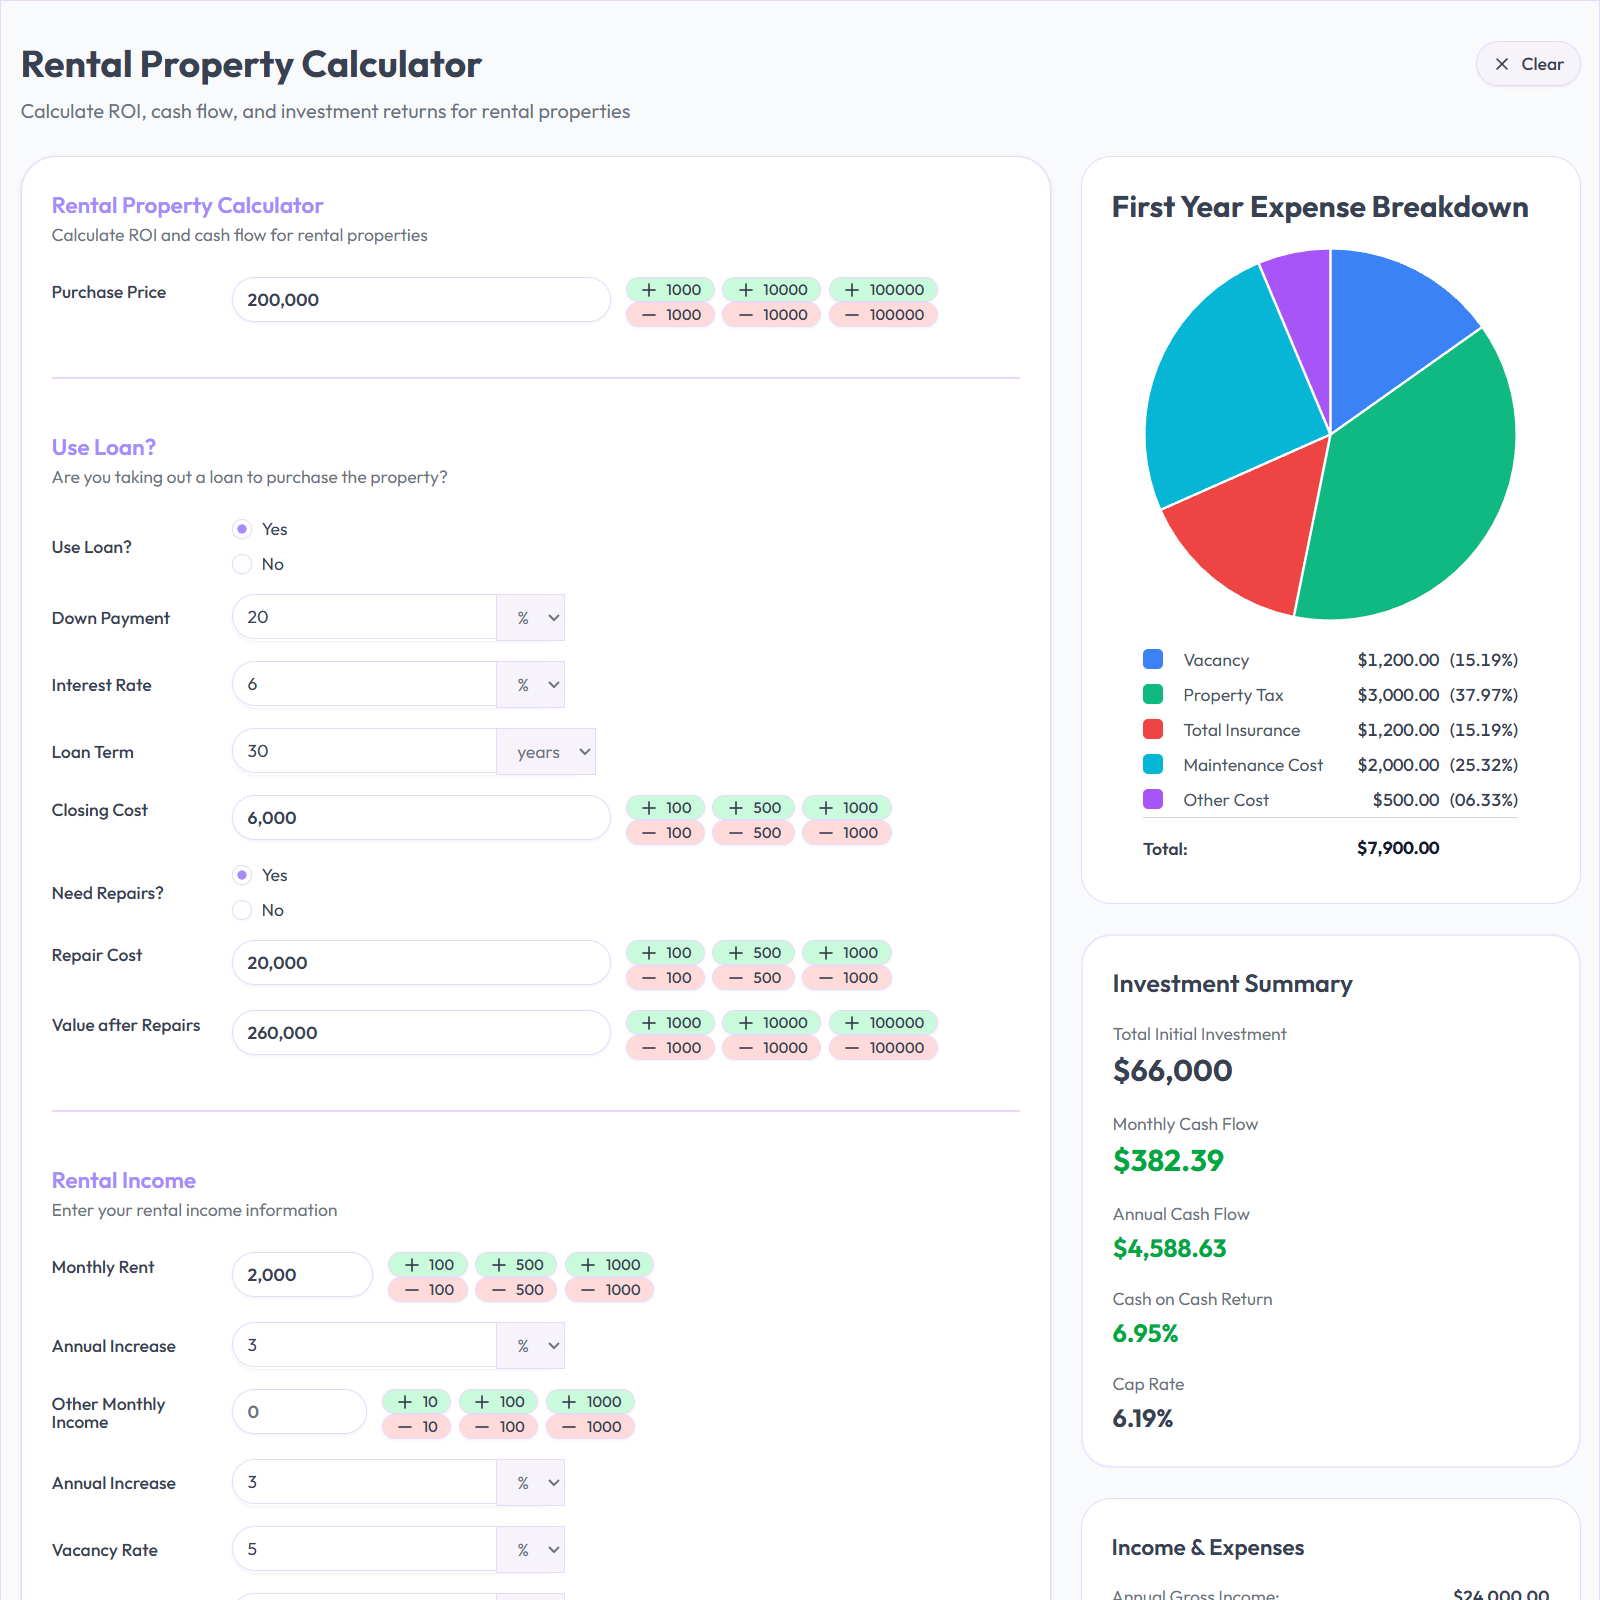Click inside the Purchase Price field
The height and width of the screenshot is (1600, 1600).
click(x=420, y=299)
